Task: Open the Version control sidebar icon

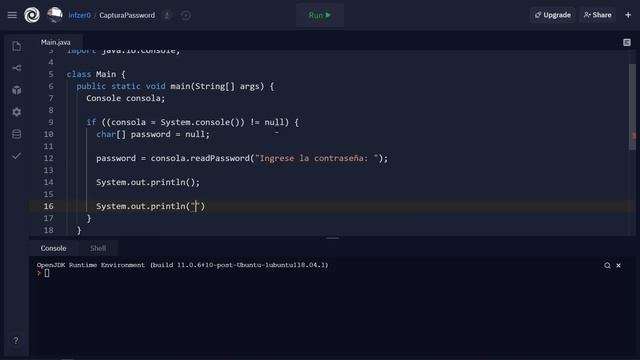Action: pos(17,68)
